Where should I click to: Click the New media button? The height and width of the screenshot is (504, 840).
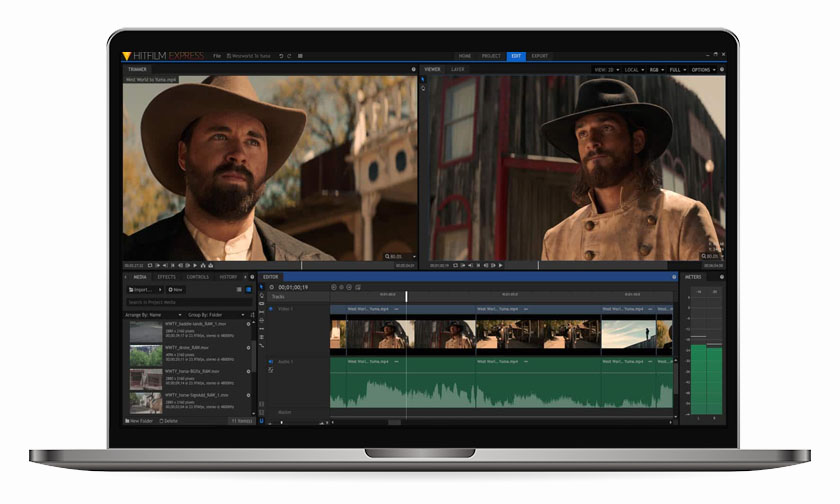coord(176,290)
